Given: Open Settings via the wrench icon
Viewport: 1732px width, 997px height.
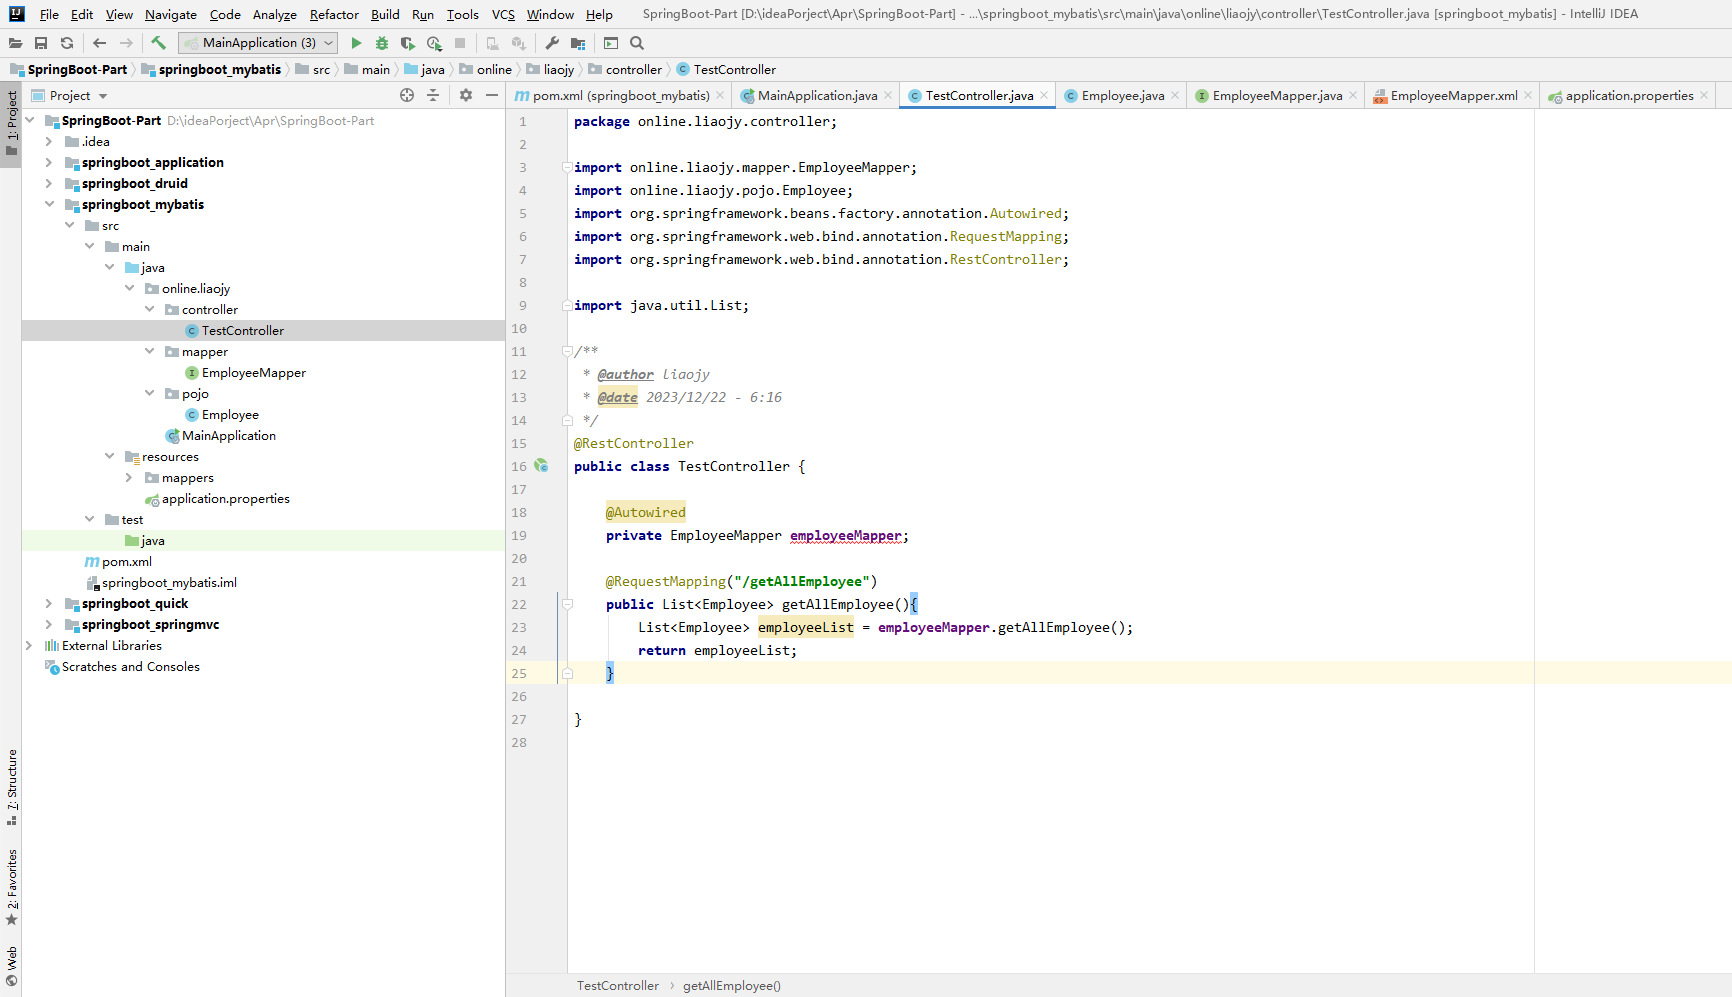Looking at the screenshot, I should (x=552, y=43).
